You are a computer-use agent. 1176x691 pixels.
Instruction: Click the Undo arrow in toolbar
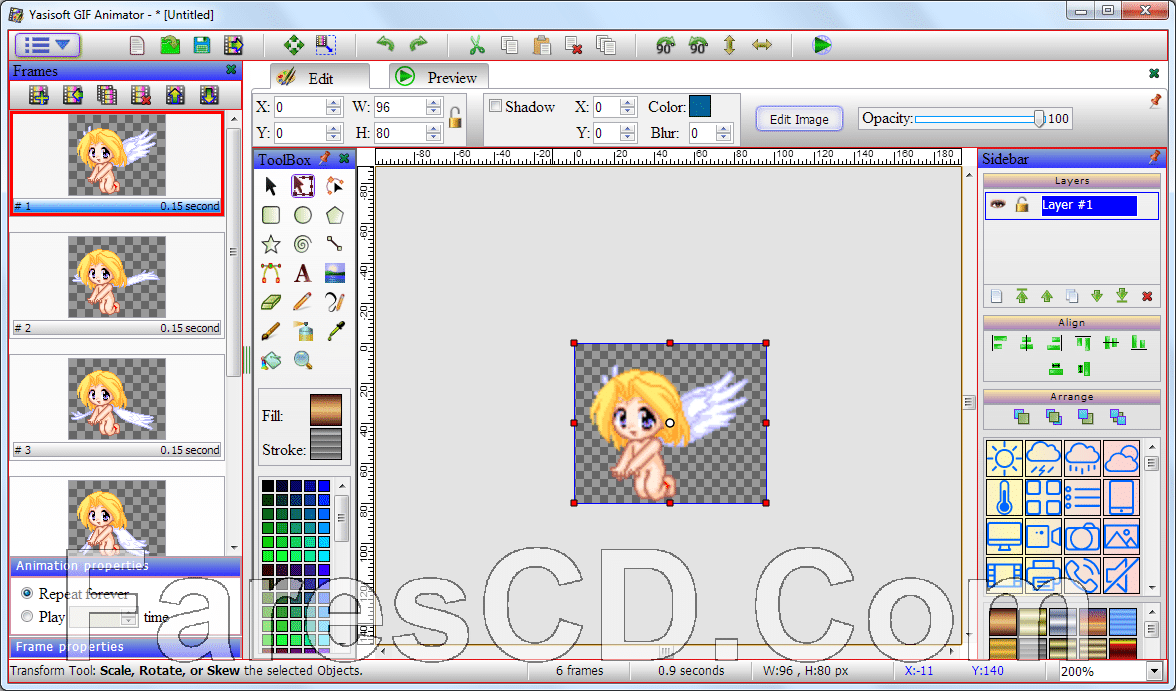click(x=386, y=45)
